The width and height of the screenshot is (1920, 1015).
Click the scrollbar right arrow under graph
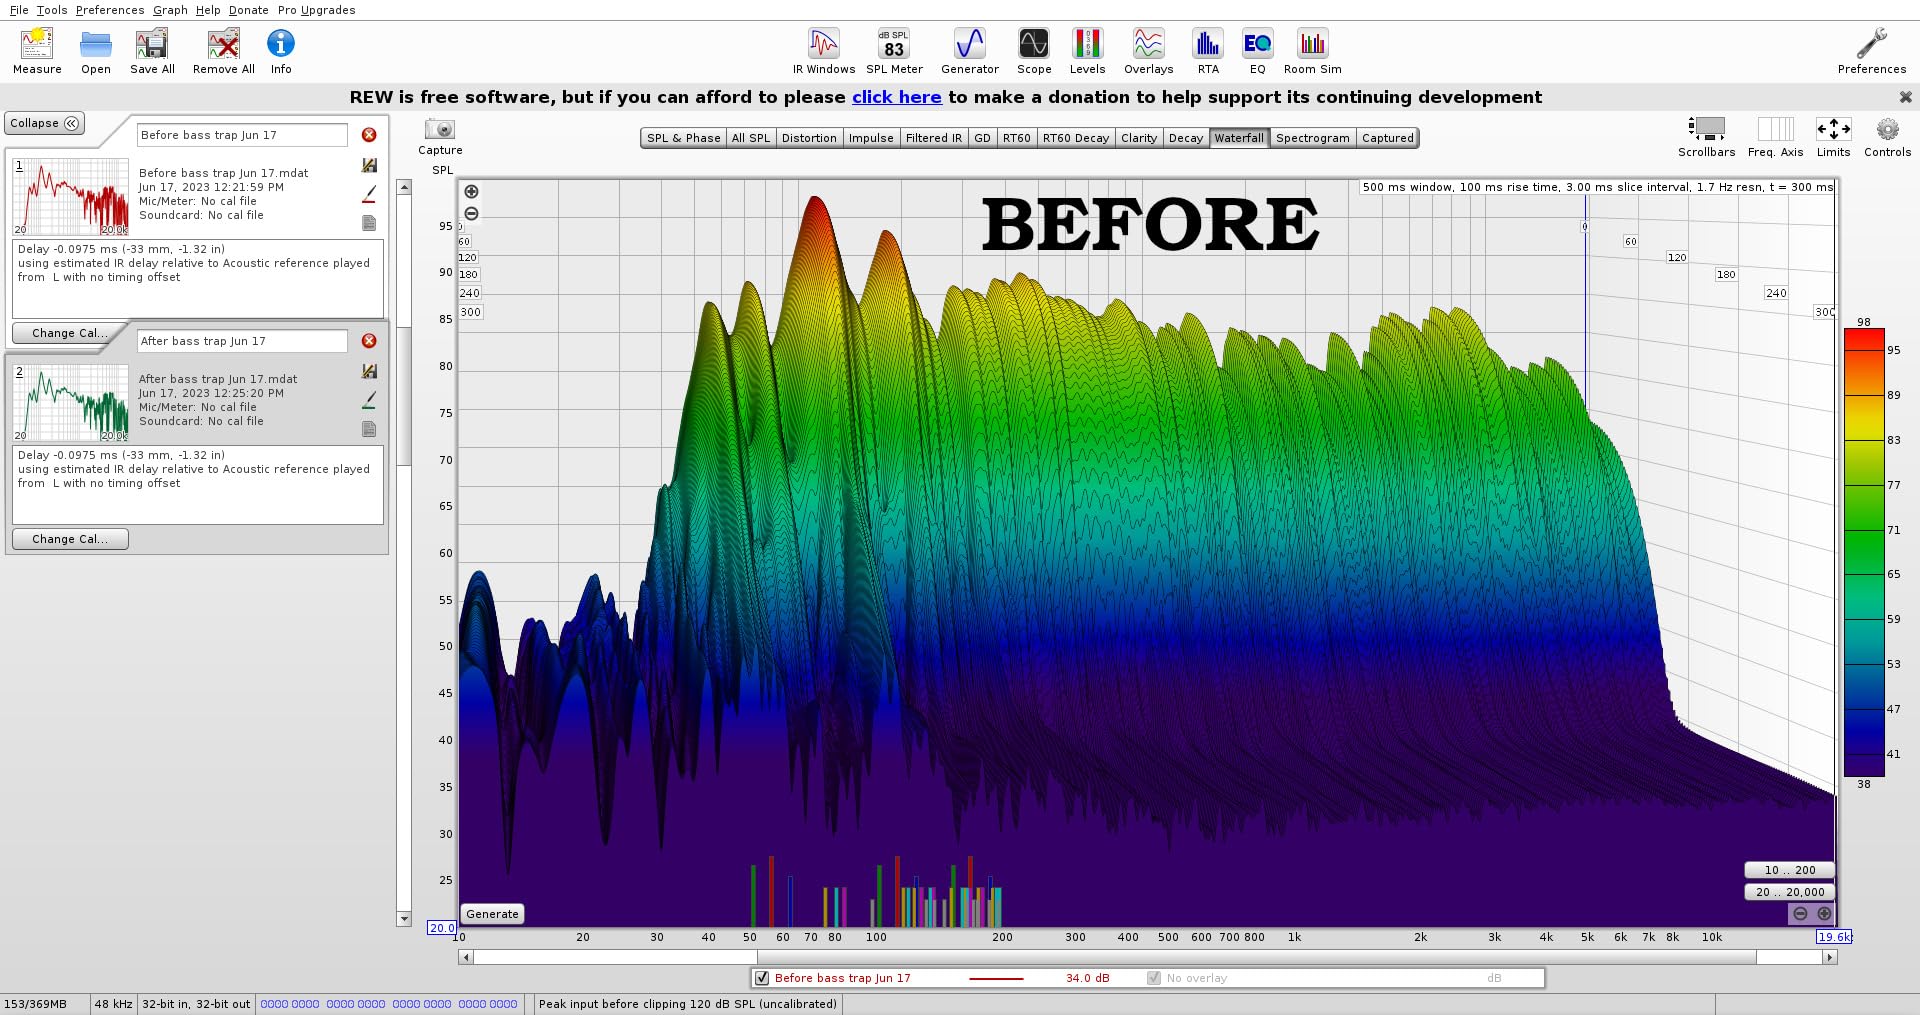tap(1830, 957)
